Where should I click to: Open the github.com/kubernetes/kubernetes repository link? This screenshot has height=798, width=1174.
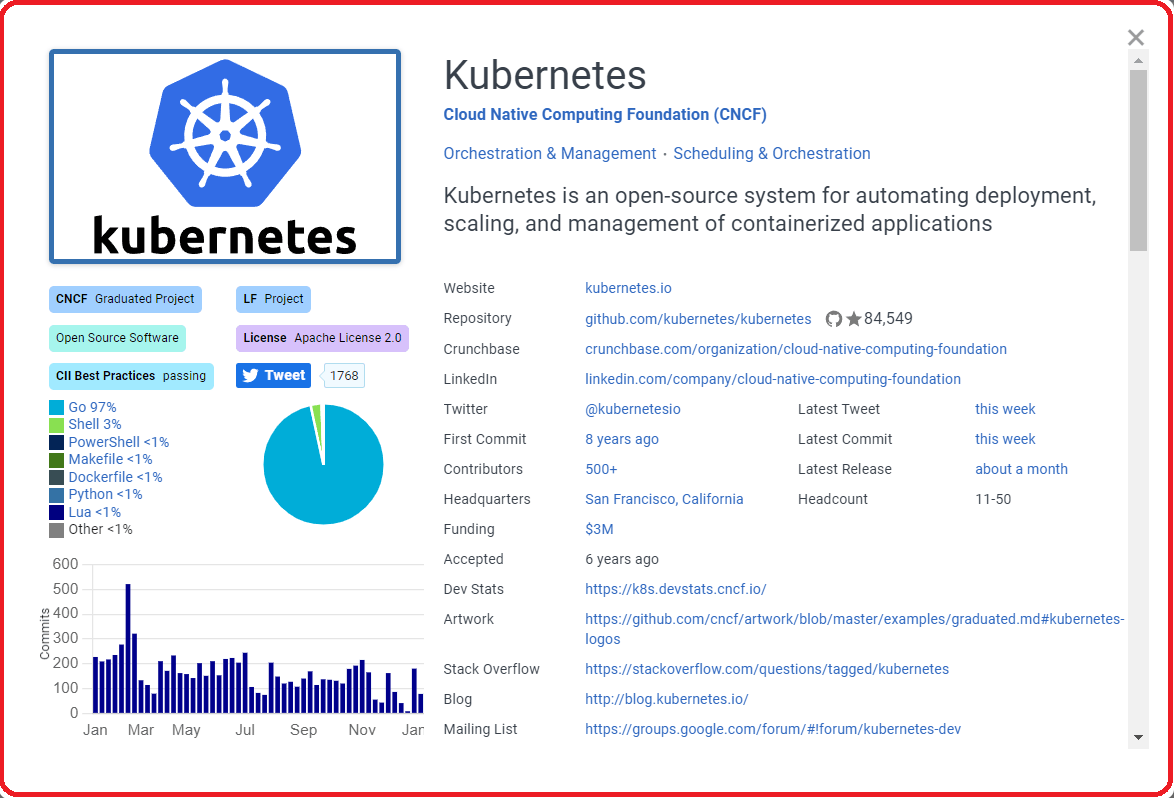point(698,319)
